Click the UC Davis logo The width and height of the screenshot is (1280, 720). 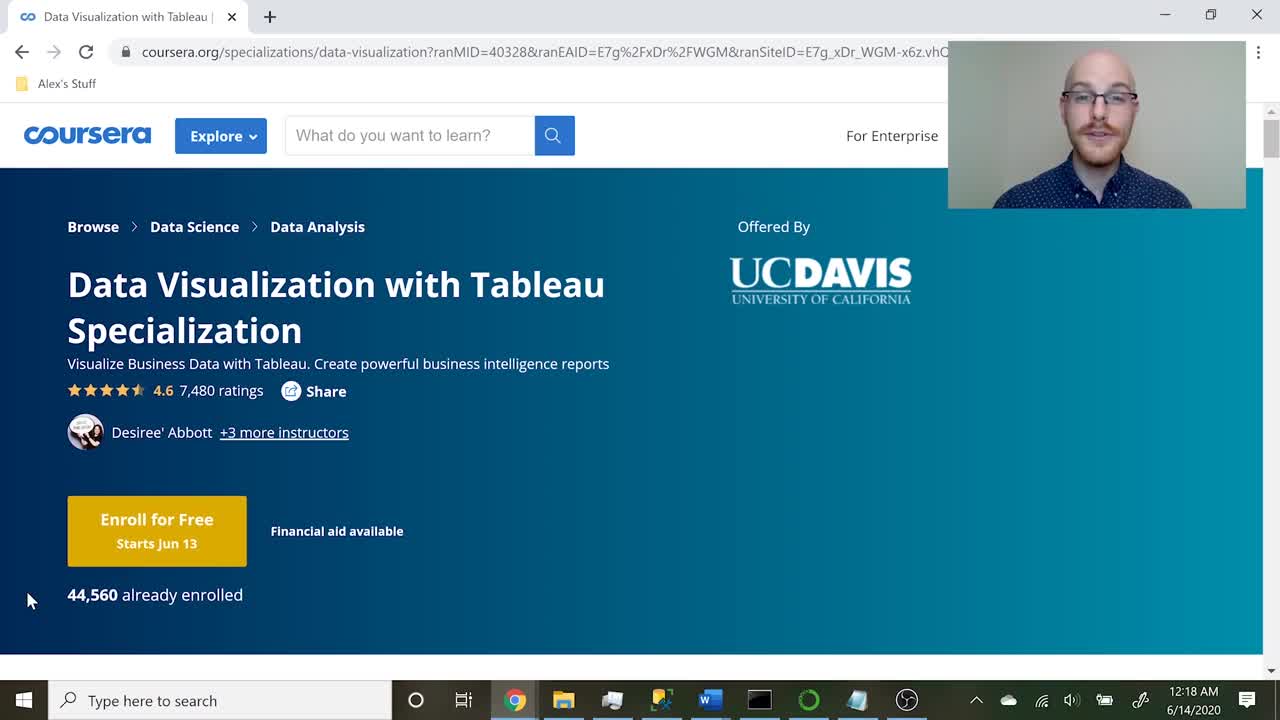(x=820, y=281)
